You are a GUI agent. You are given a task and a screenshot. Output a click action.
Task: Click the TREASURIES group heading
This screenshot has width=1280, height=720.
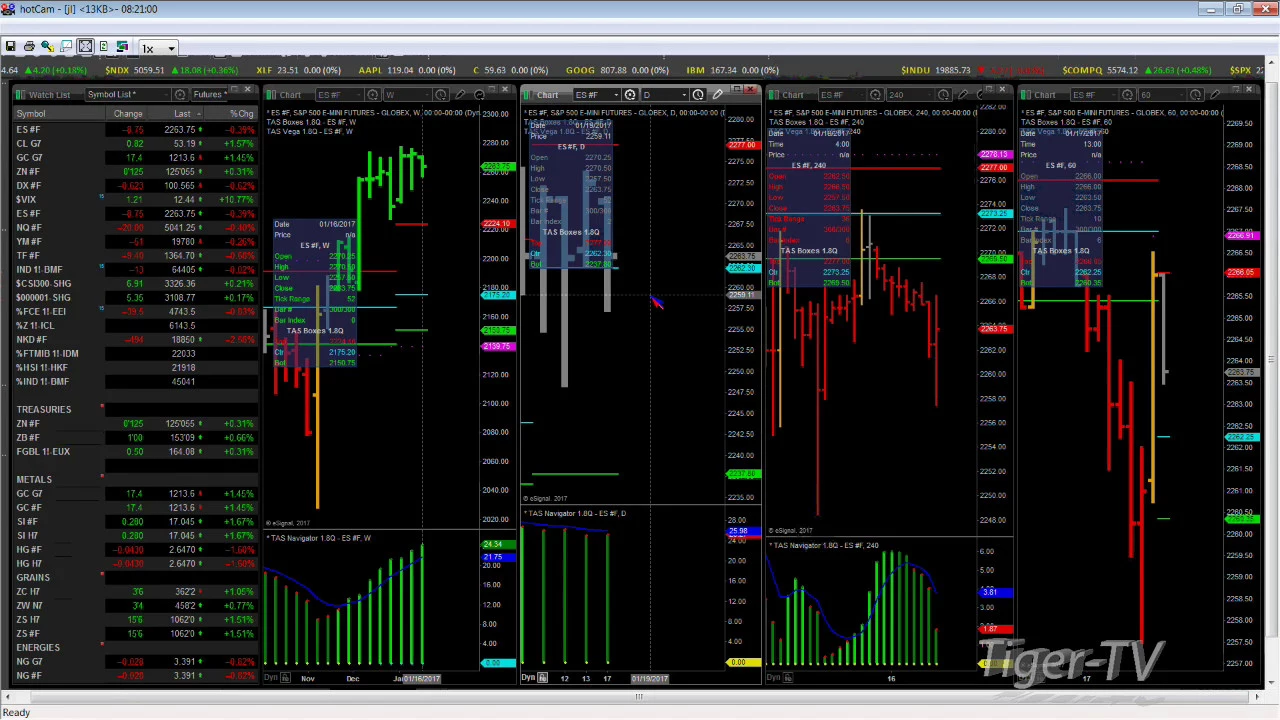(43, 410)
